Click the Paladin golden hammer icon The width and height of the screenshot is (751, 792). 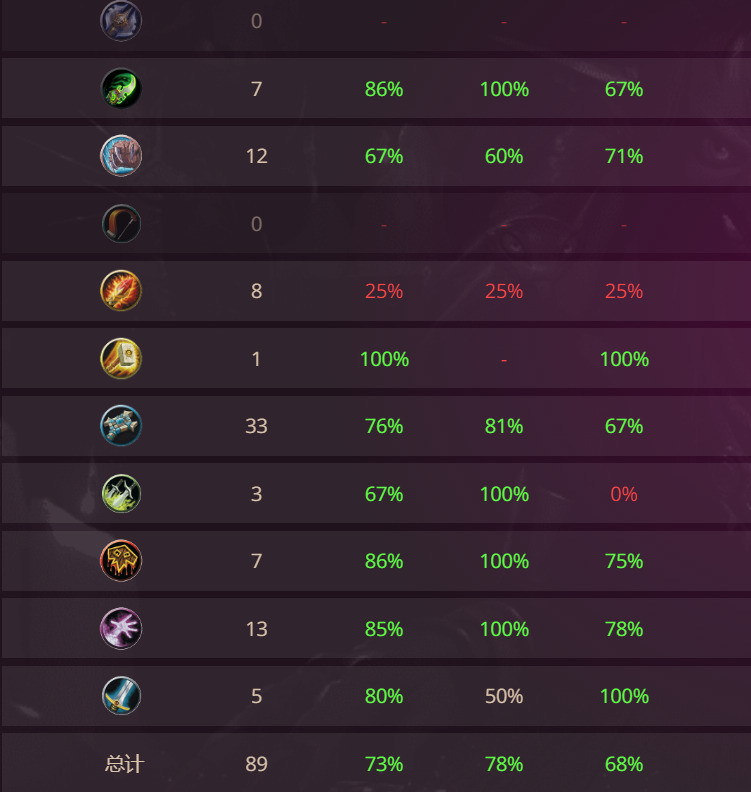[121, 359]
